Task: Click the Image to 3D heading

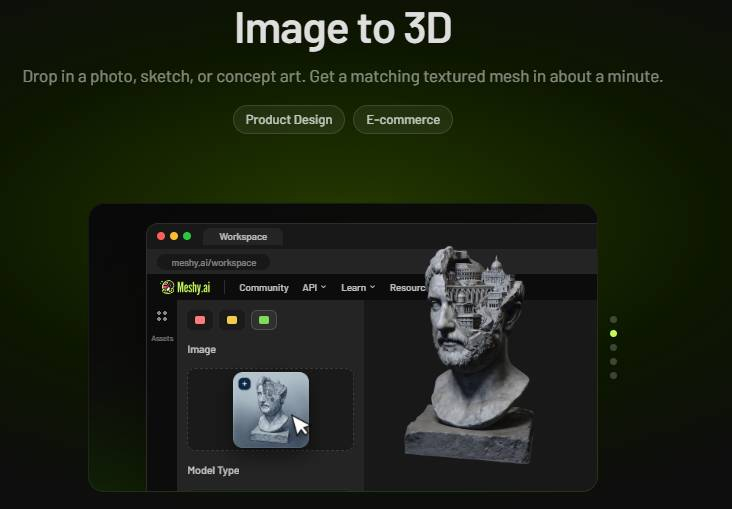Action: pos(343,29)
